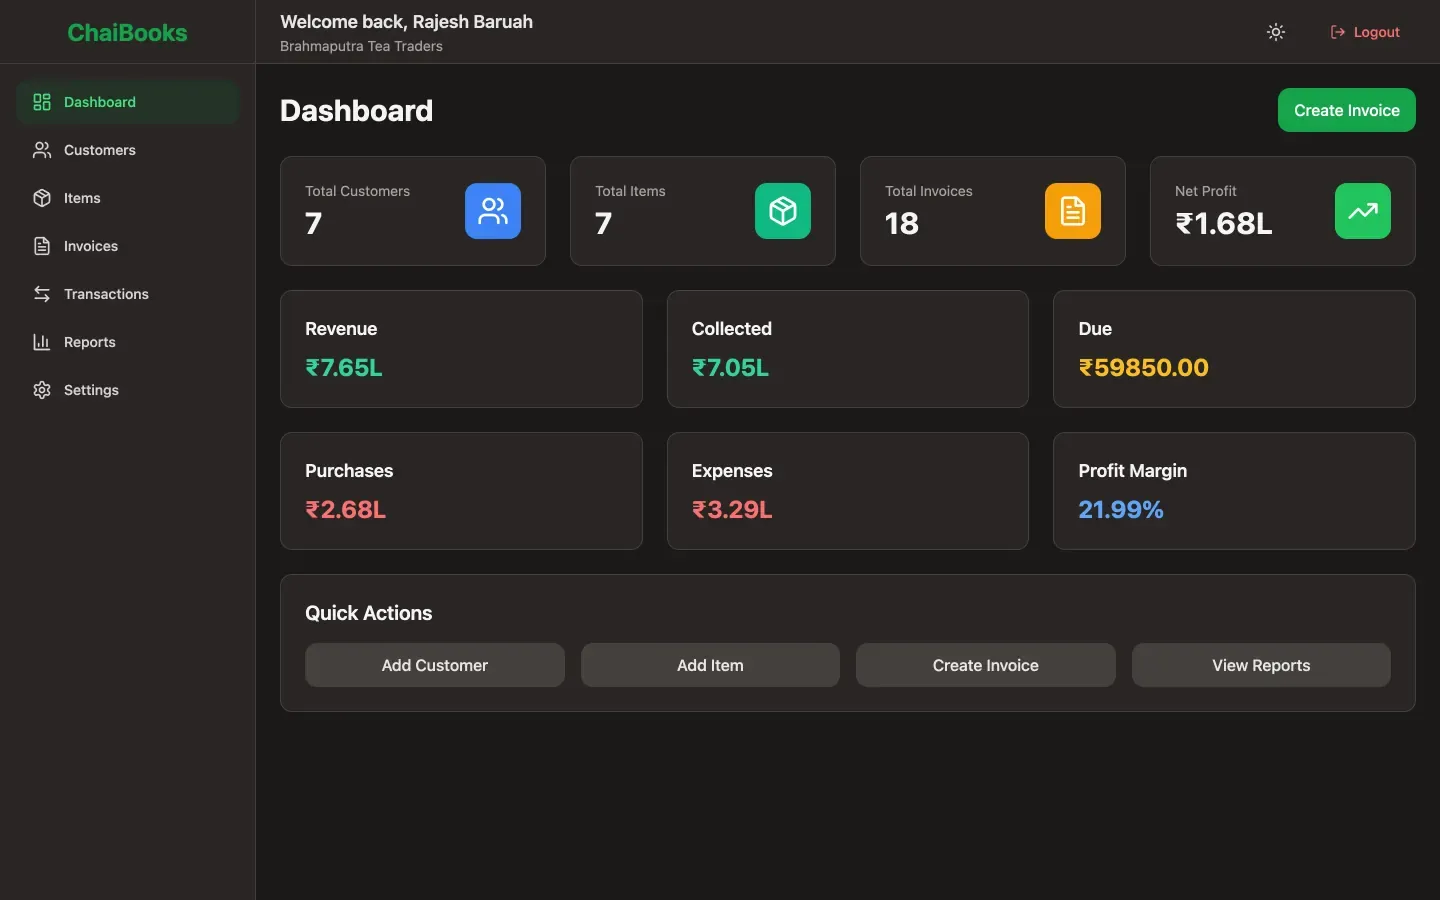The width and height of the screenshot is (1440, 900).
Task: Click the Invoices document icon in sidebar
Action: tap(42, 246)
